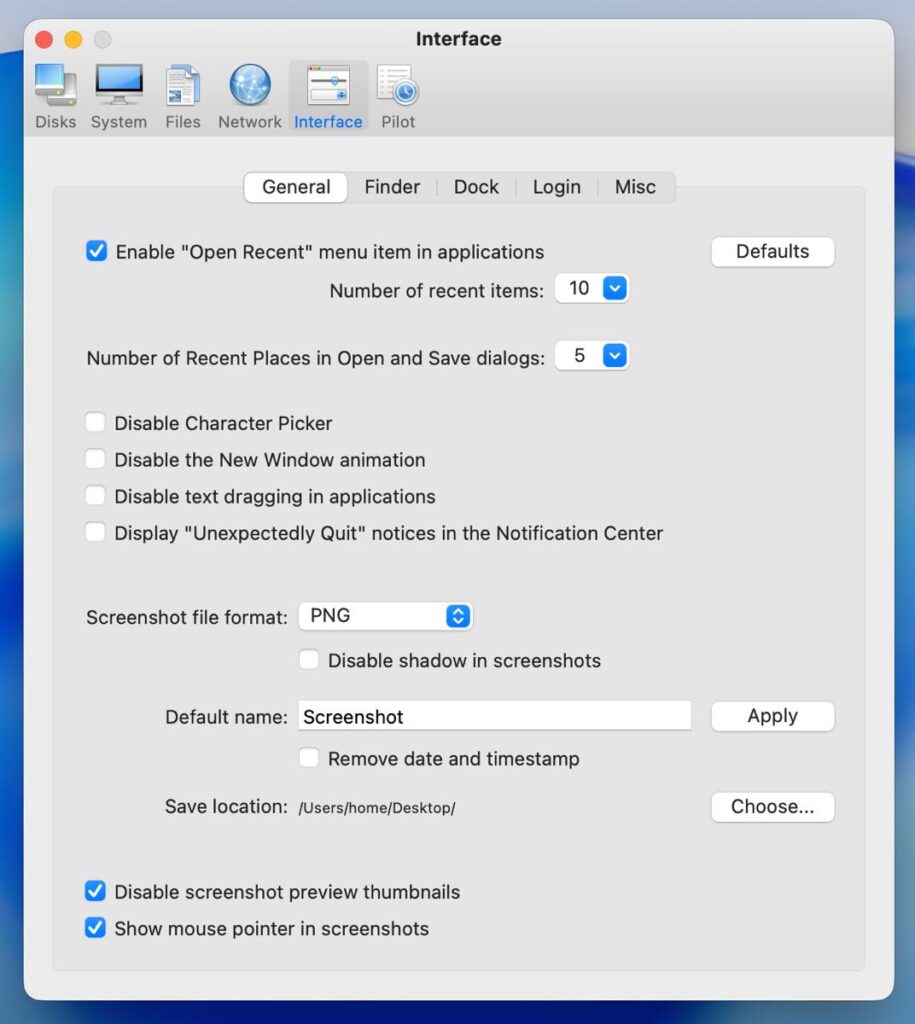Click the Defaults button
This screenshot has width=915, height=1024.
(772, 252)
